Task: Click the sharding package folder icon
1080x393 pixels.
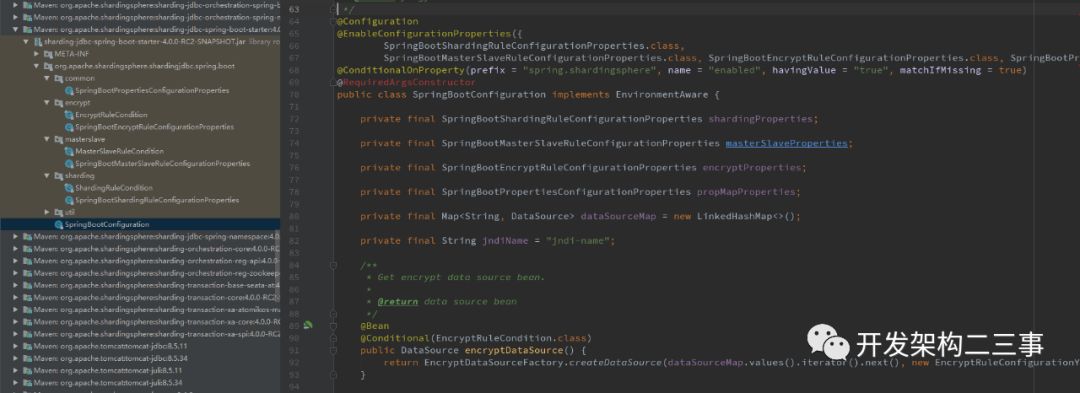Action: (59, 176)
